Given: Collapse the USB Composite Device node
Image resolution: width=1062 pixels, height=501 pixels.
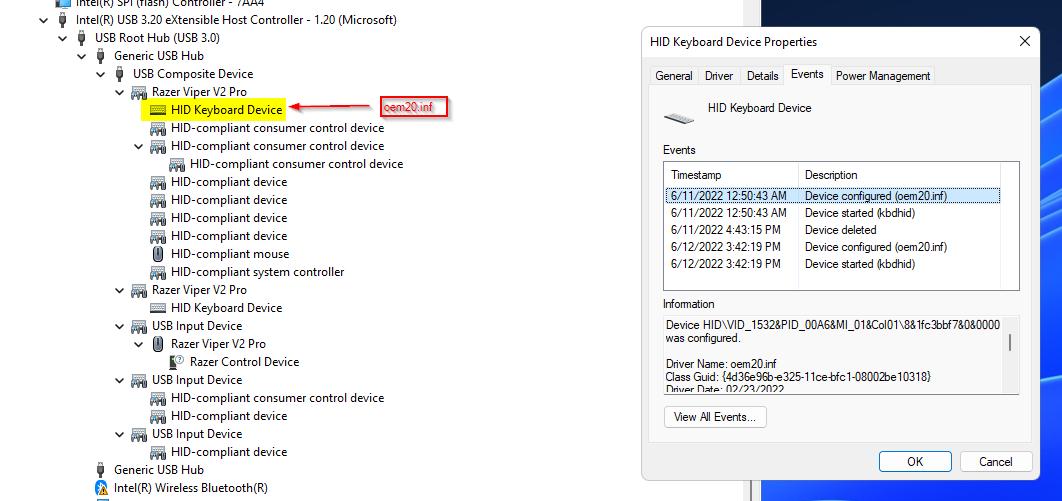Looking at the screenshot, I should [x=101, y=74].
